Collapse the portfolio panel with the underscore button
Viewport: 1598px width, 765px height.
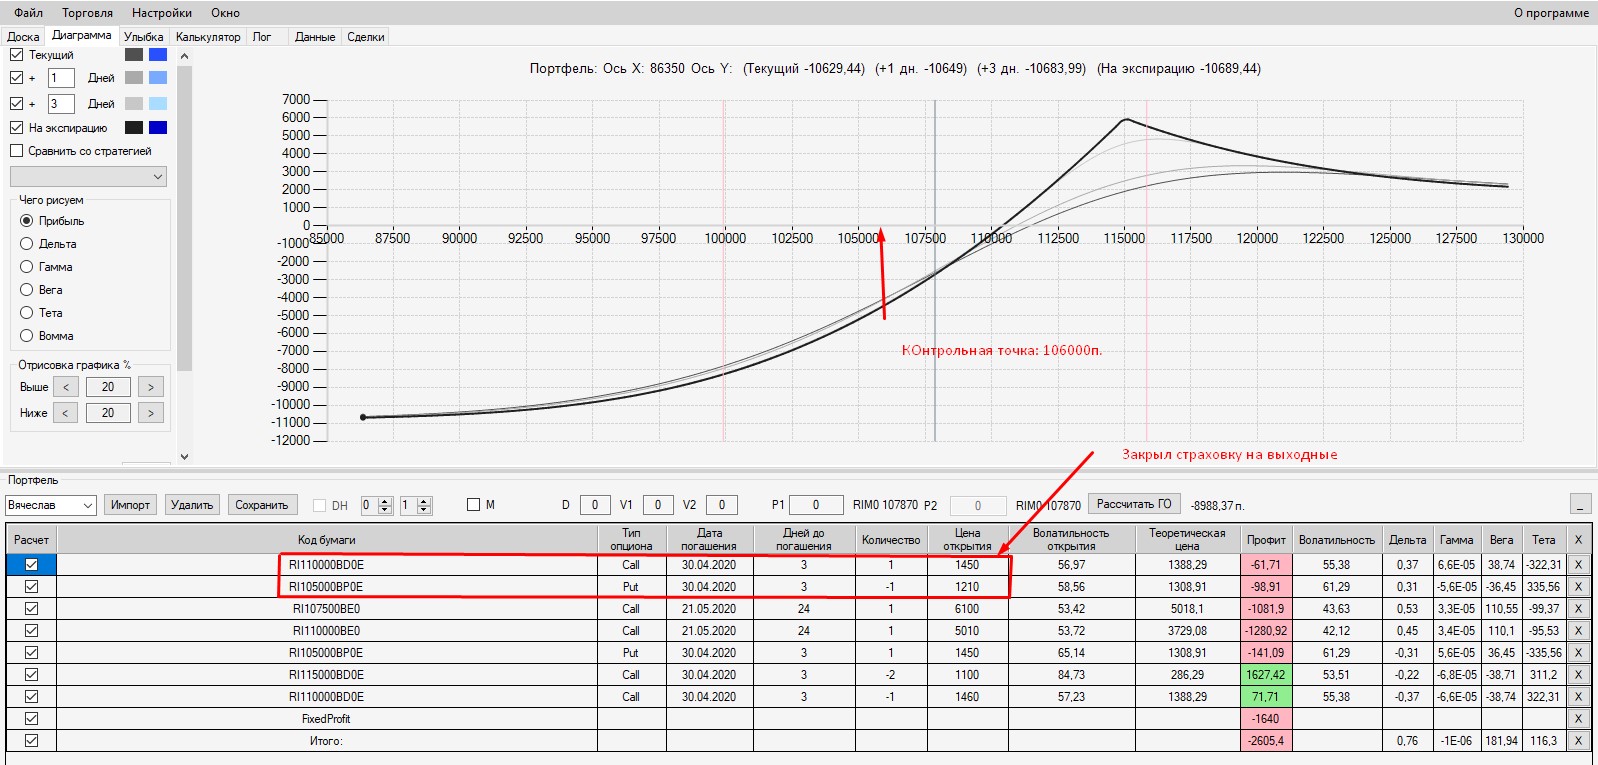[1580, 504]
